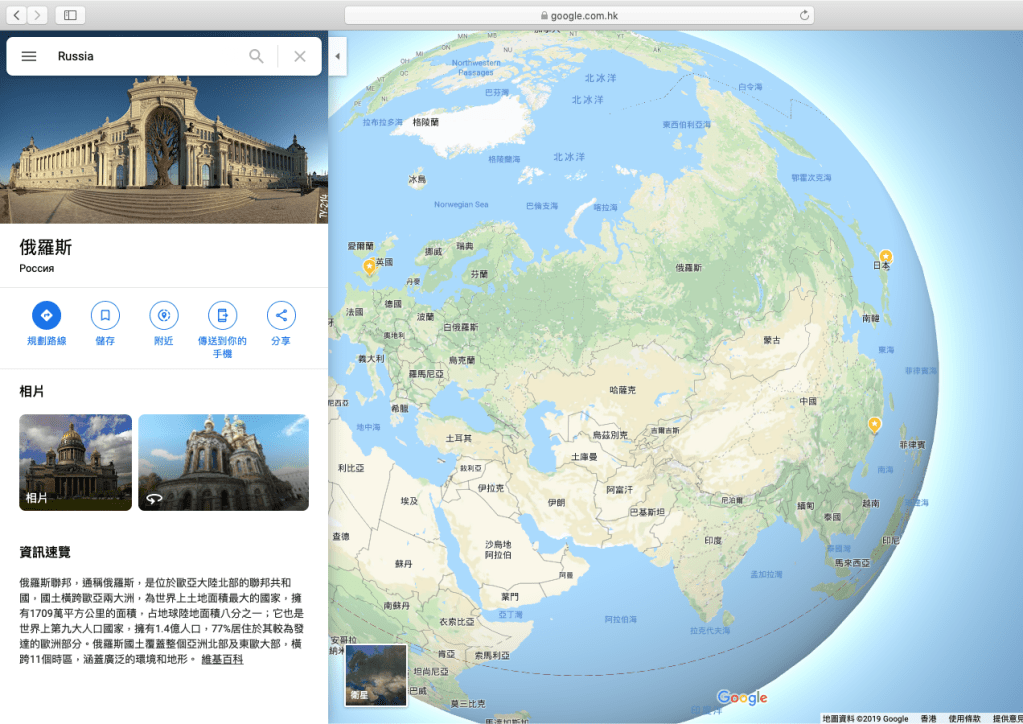Open the cathedral photos thumbnail
Screen dimensions: 1023x724
76,462
